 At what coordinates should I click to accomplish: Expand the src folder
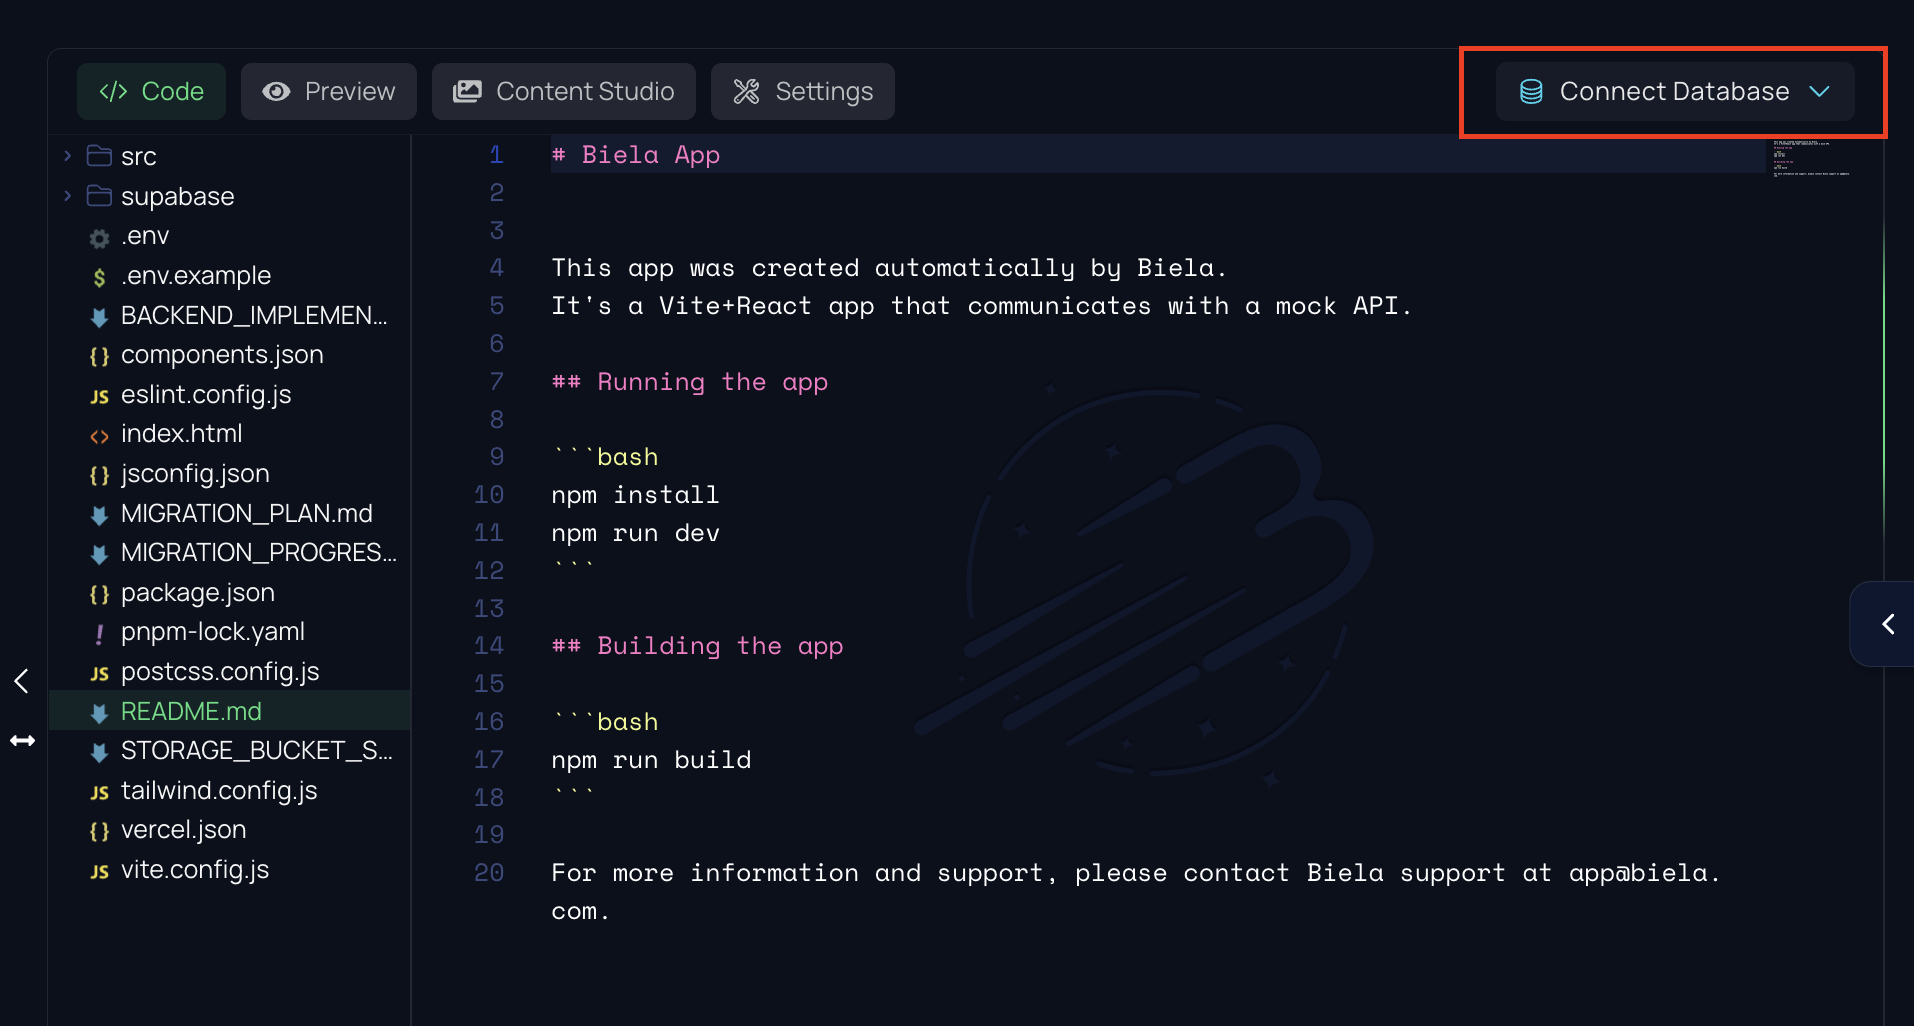[67, 156]
